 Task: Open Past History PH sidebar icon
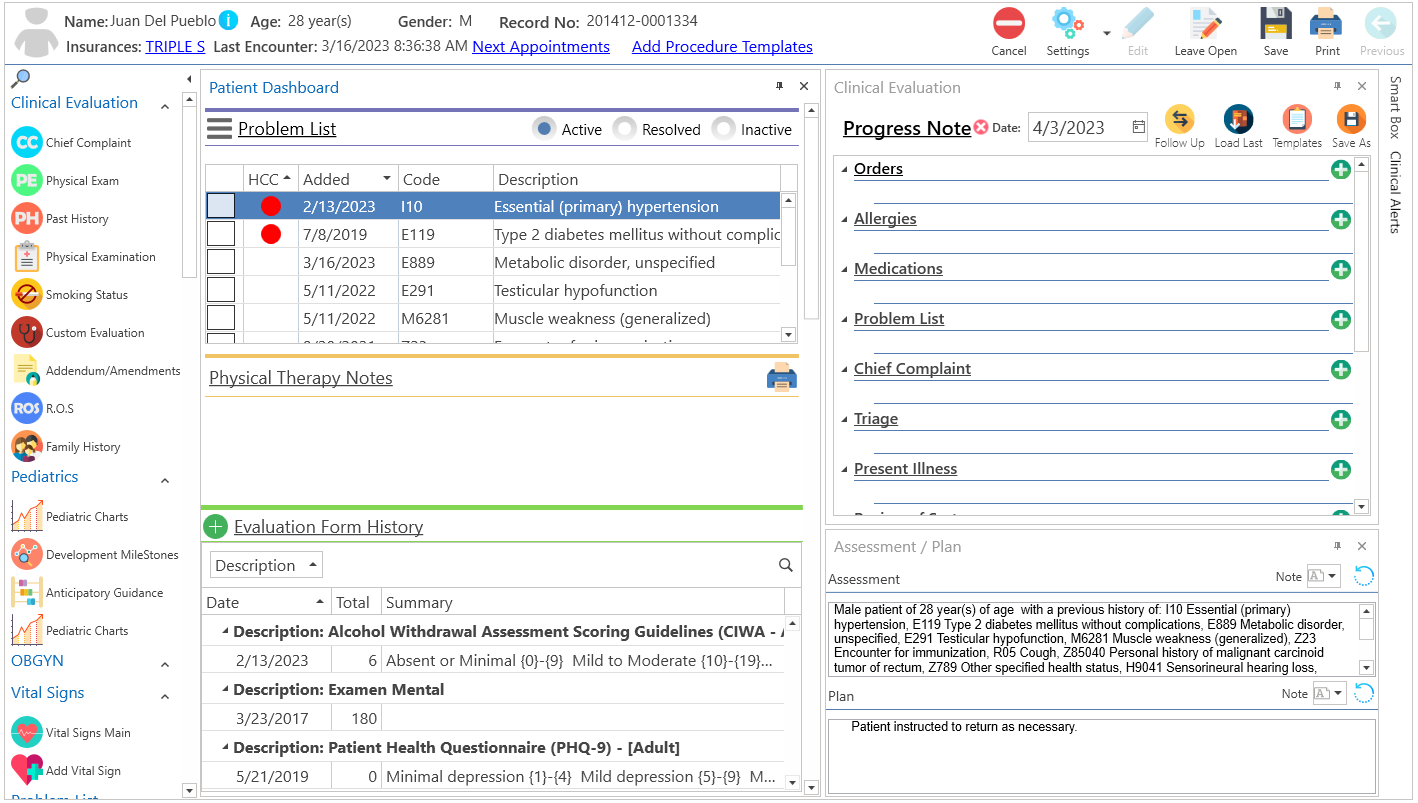coord(27,218)
